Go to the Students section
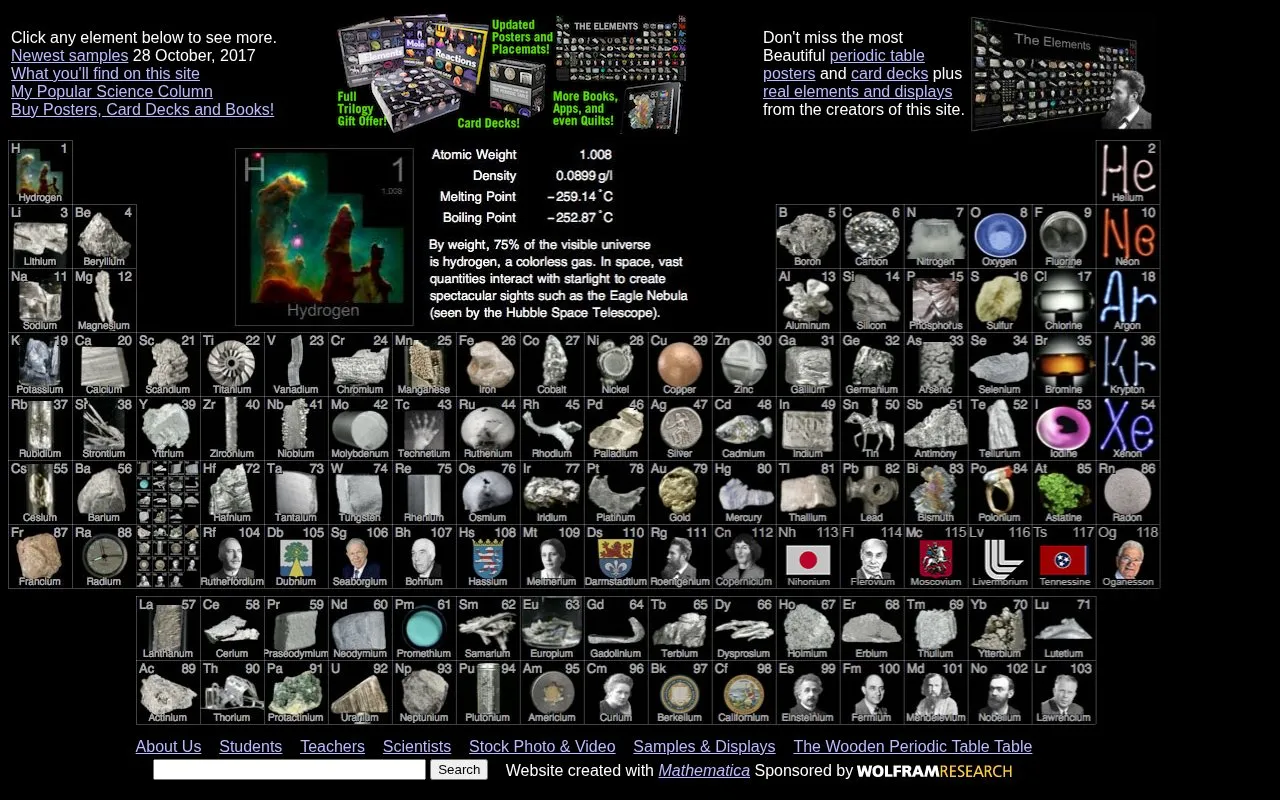Screen dimensions: 1280x800 point(251,746)
